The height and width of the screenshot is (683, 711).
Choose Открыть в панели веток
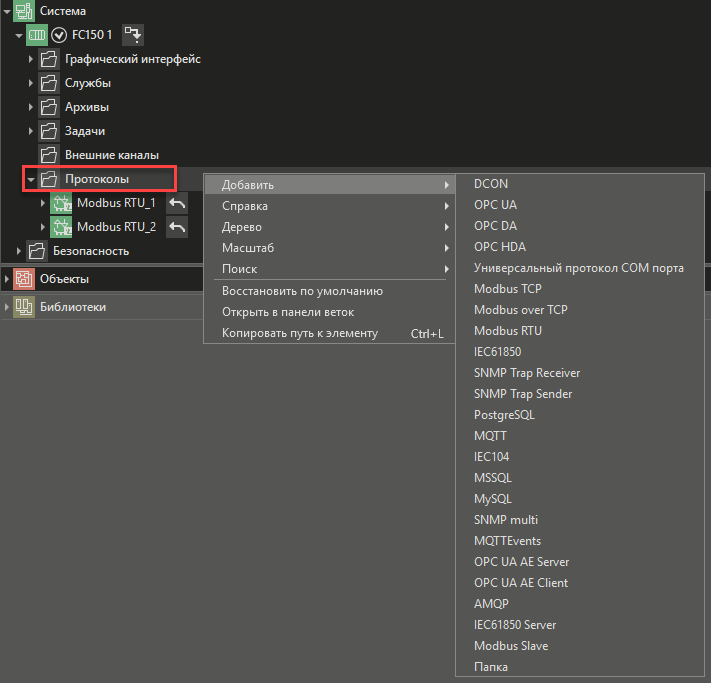pyautogui.click(x=330, y=312)
